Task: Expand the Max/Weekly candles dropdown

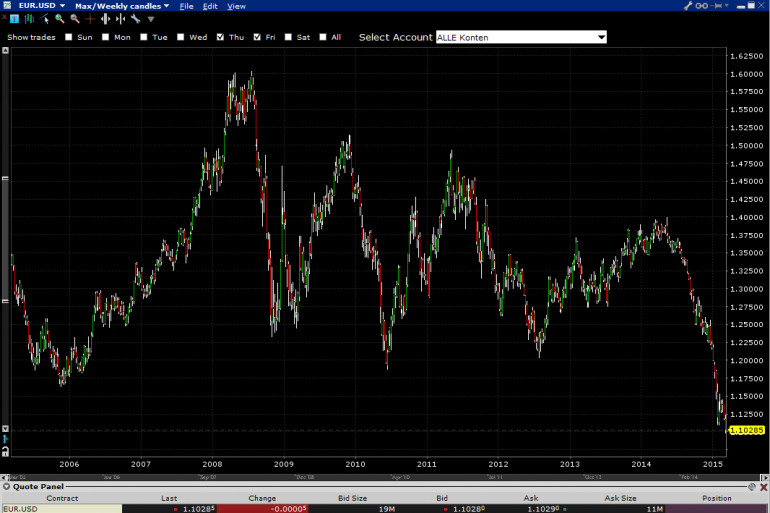Action: pos(122,6)
